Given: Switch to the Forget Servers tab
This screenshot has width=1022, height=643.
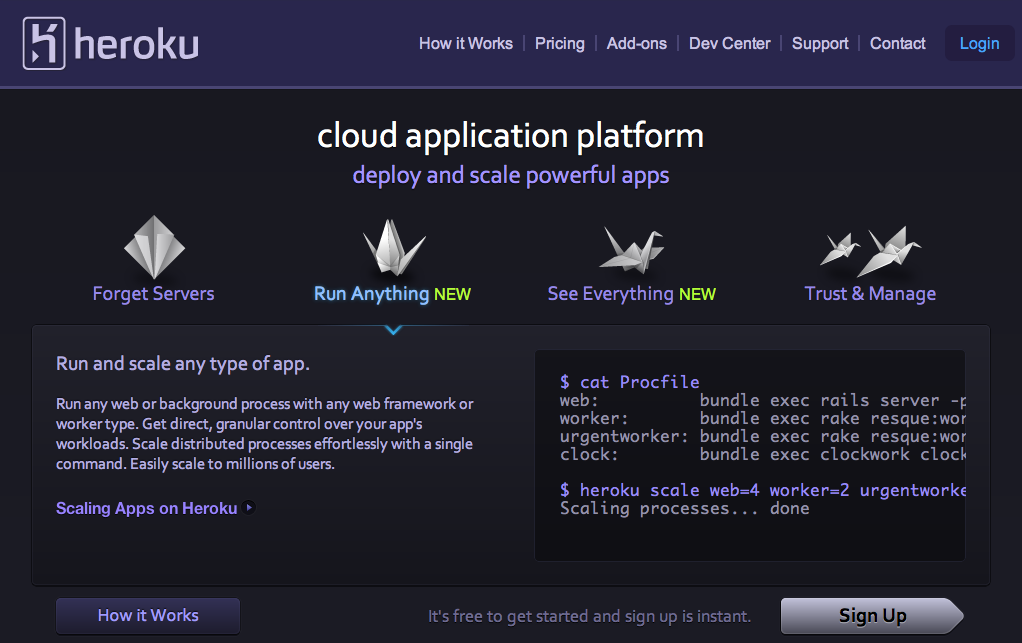Looking at the screenshot, I should (x=153, y=294).
